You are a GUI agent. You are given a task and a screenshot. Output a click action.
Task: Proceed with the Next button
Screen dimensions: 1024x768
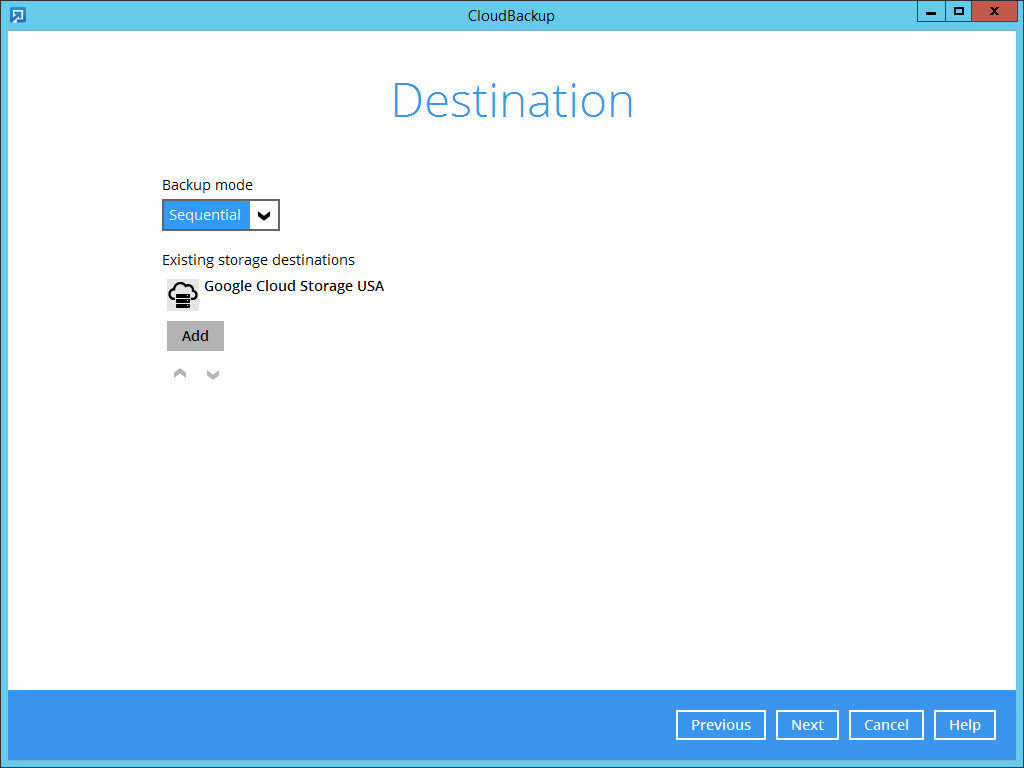pos(807,725)
